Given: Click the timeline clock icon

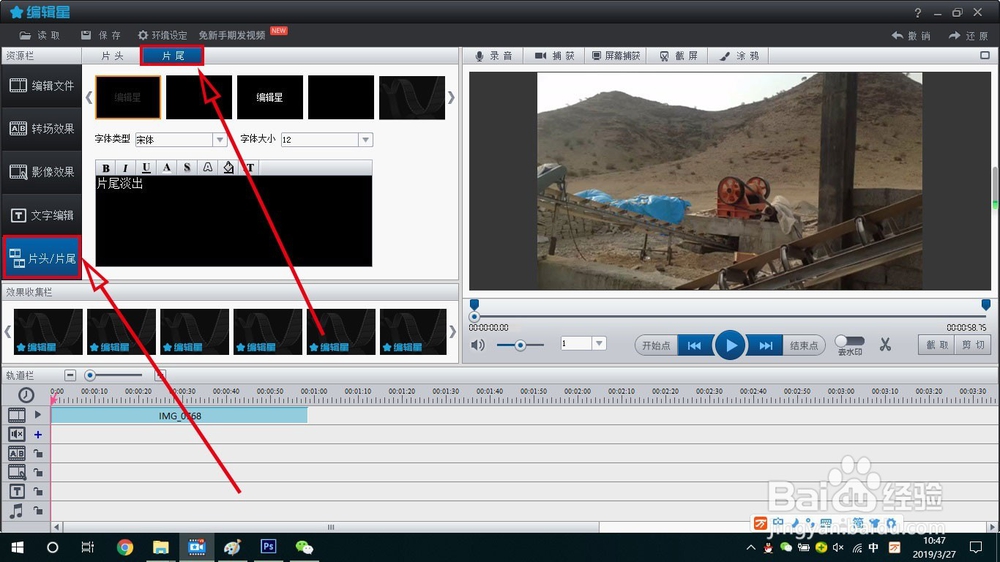Looking at the screenshot, I should [26, 396].
